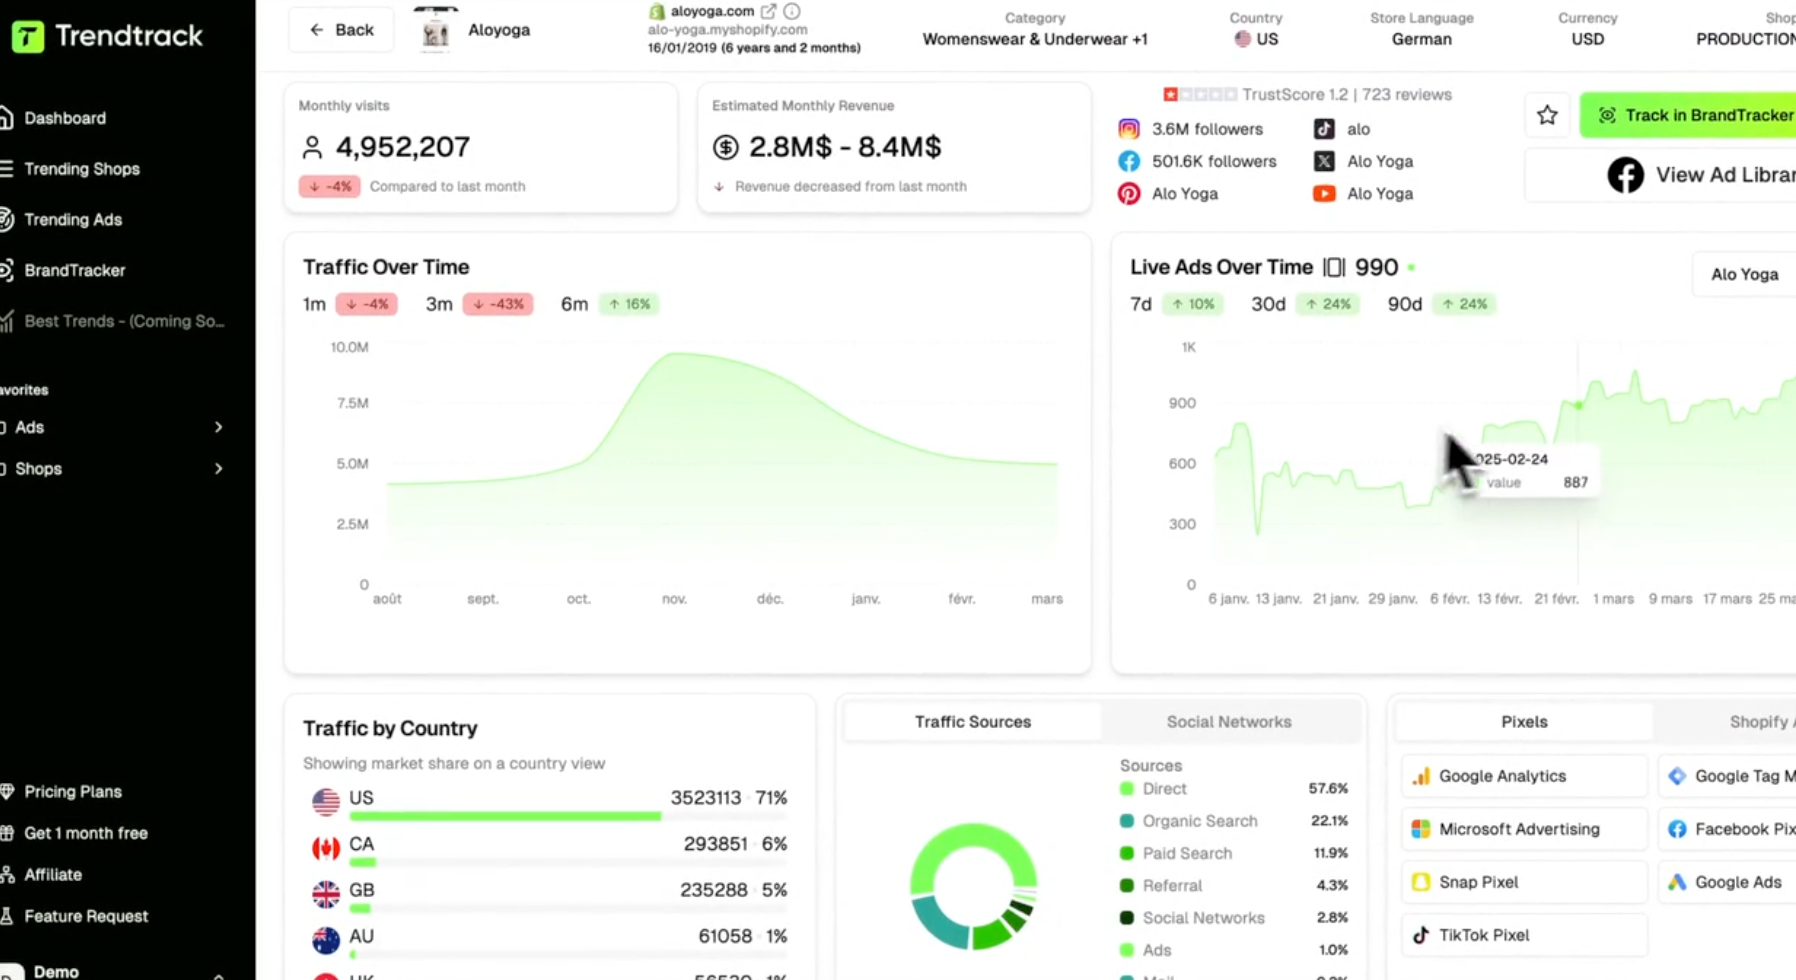Click the Direct source color swatch
Viewport: 1796px width, 980px height.
pyautogui.click(x=1127, y=789)
